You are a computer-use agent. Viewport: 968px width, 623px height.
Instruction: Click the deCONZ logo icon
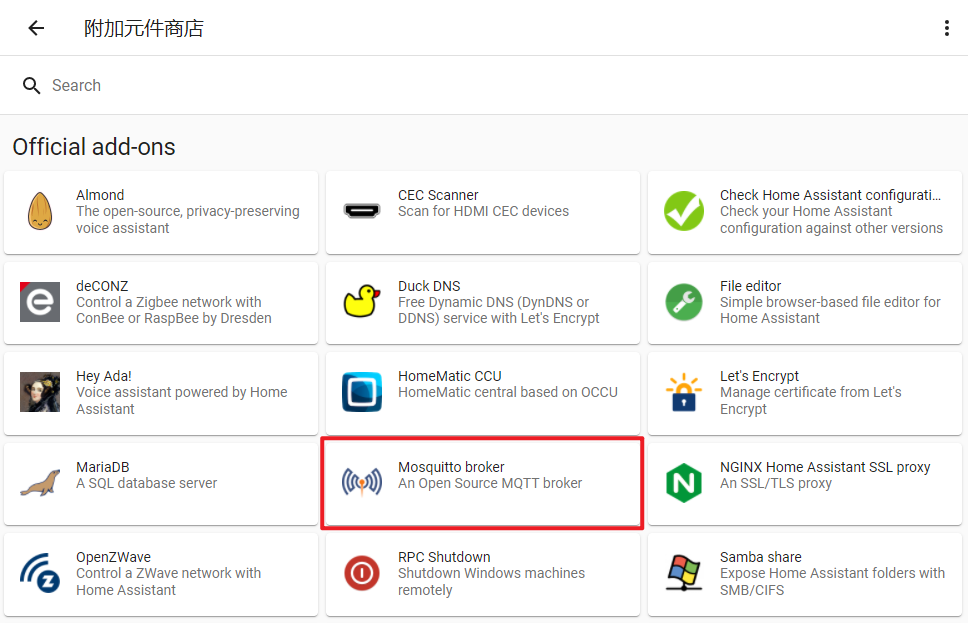[x=40, y=302]
